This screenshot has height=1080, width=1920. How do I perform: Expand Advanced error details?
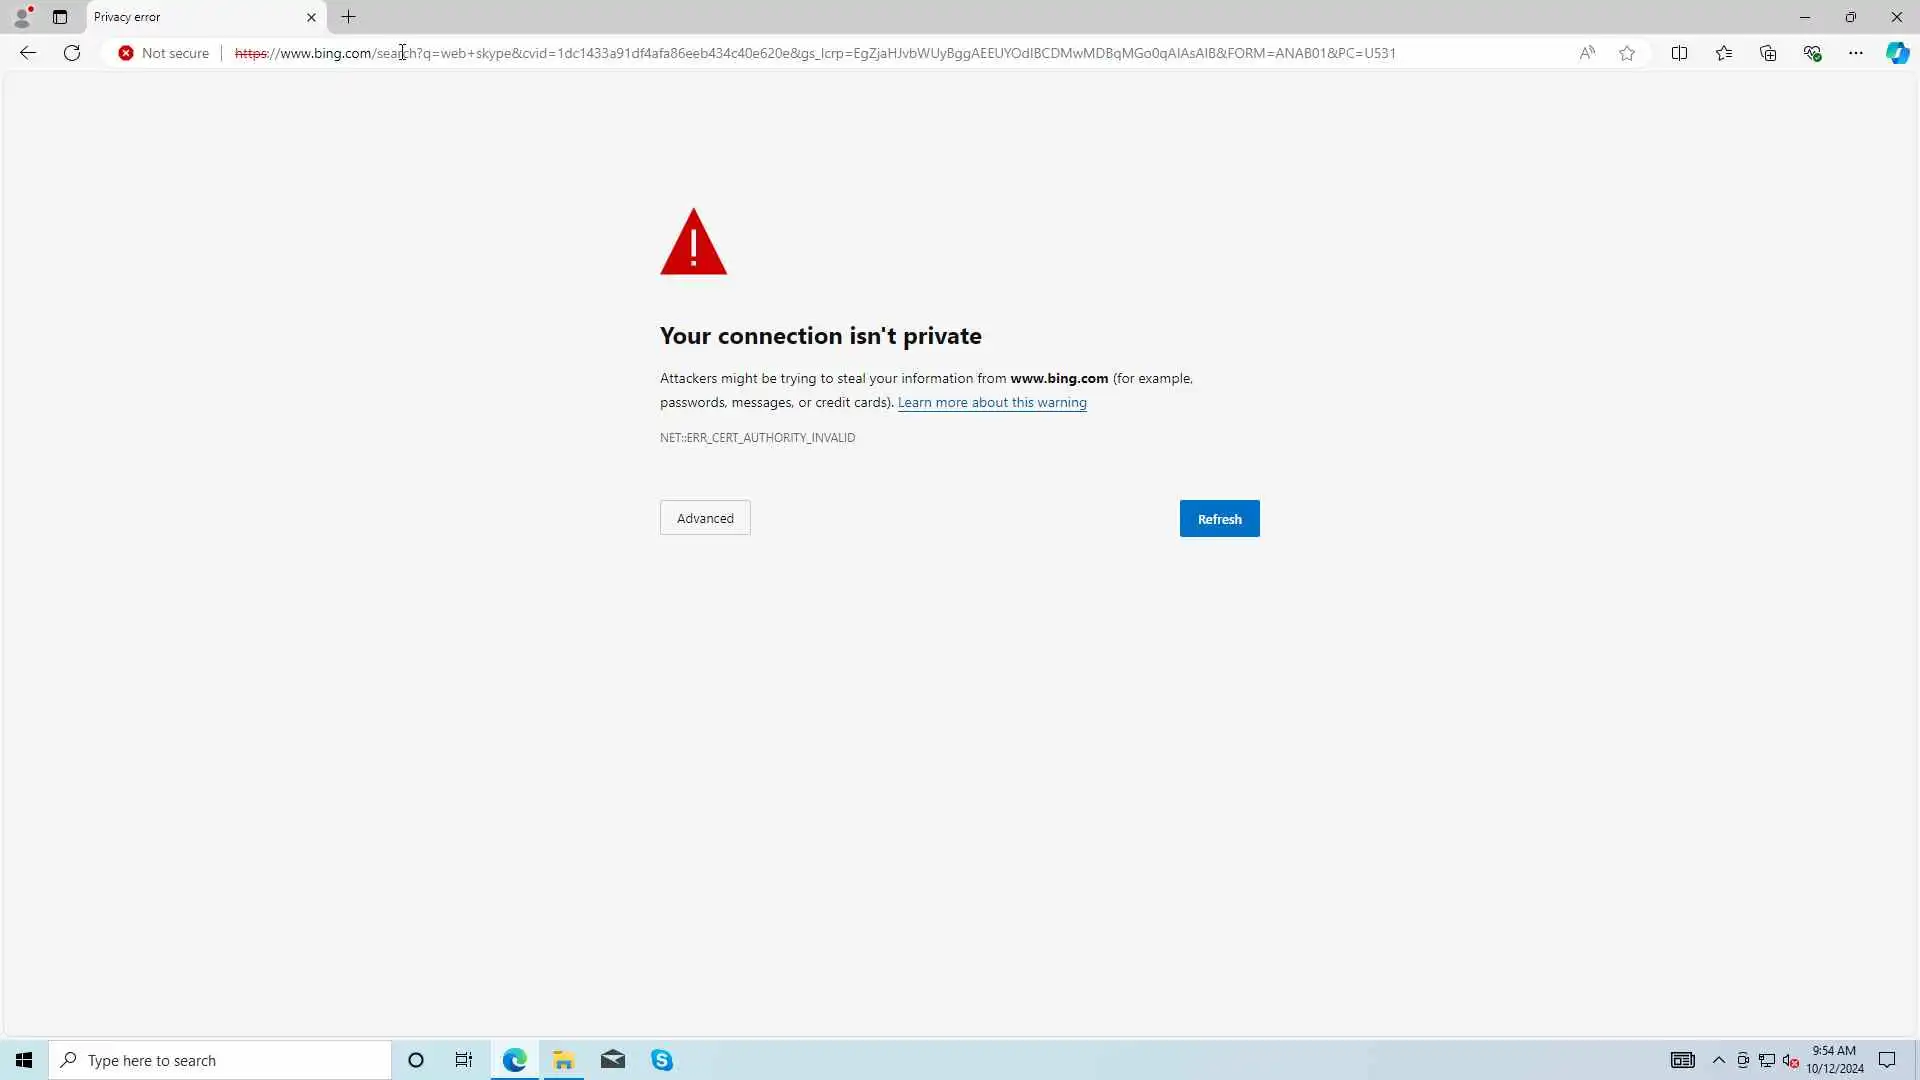[705, 518]
